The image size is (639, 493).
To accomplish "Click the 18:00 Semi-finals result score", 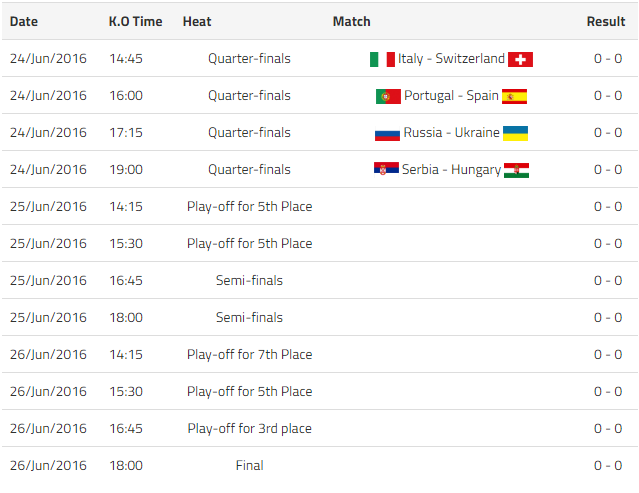I will point(607,317).
